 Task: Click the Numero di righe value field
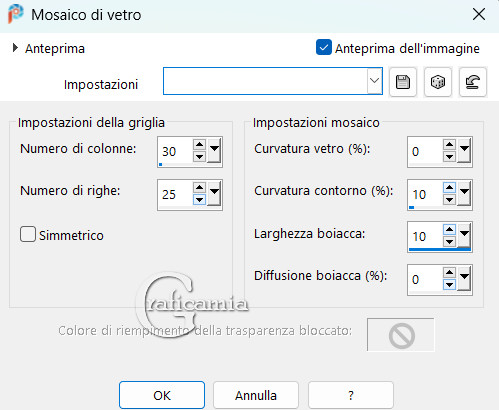tap(175, 194)
